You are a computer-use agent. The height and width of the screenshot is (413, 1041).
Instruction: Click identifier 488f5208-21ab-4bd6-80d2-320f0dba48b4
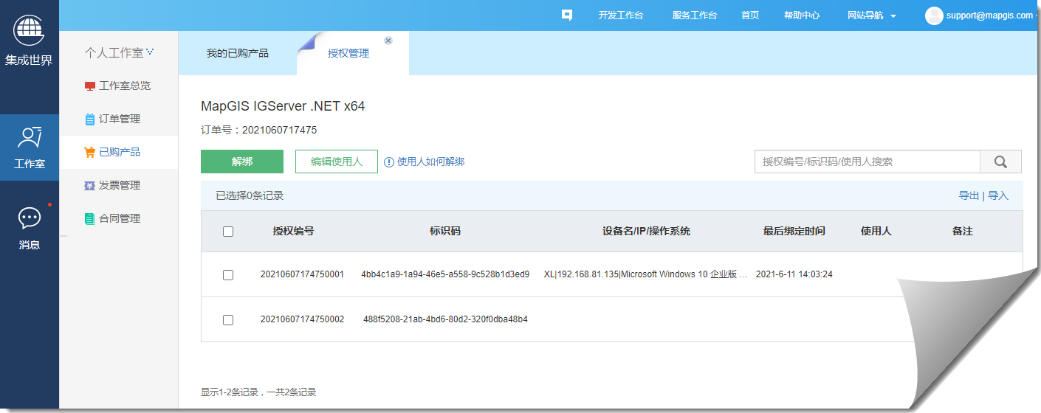pos(445,319)
